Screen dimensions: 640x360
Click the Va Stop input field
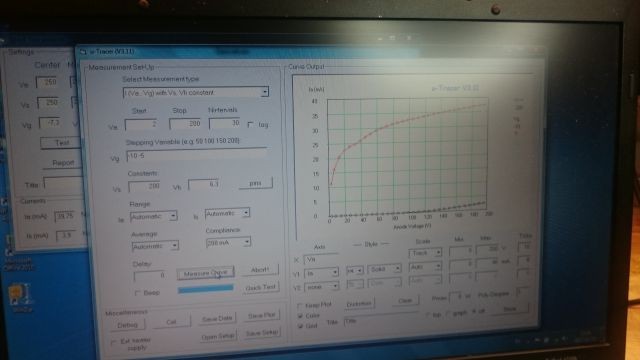[x=185, y=123]
